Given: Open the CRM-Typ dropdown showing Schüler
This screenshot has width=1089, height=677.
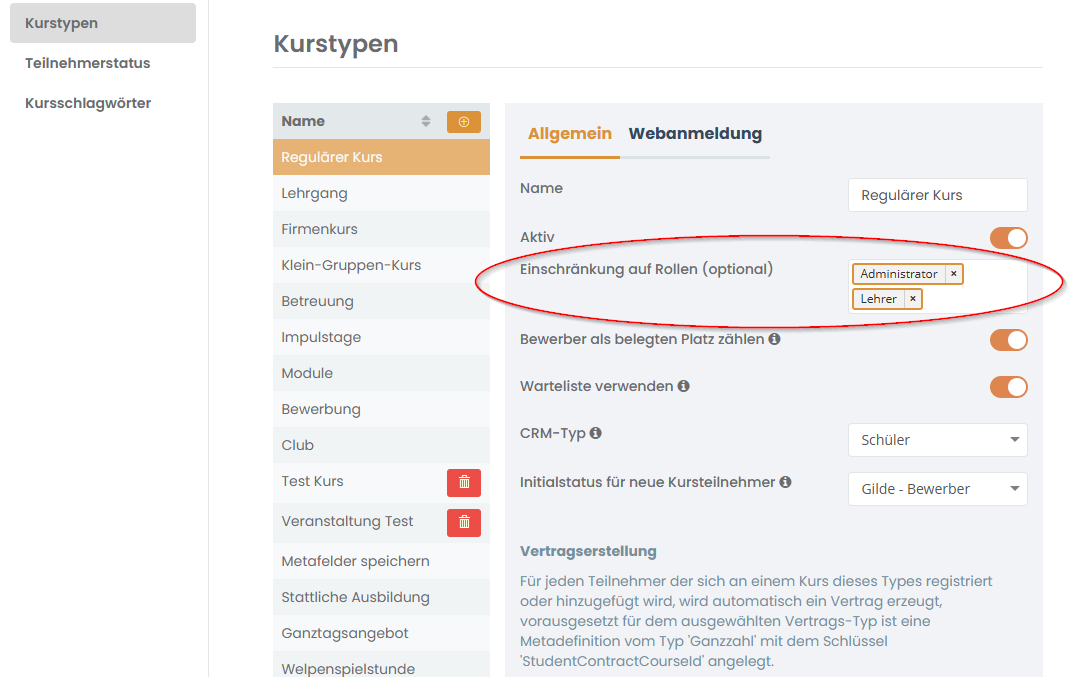Looking at the screenshot, I should coord(938,440).
